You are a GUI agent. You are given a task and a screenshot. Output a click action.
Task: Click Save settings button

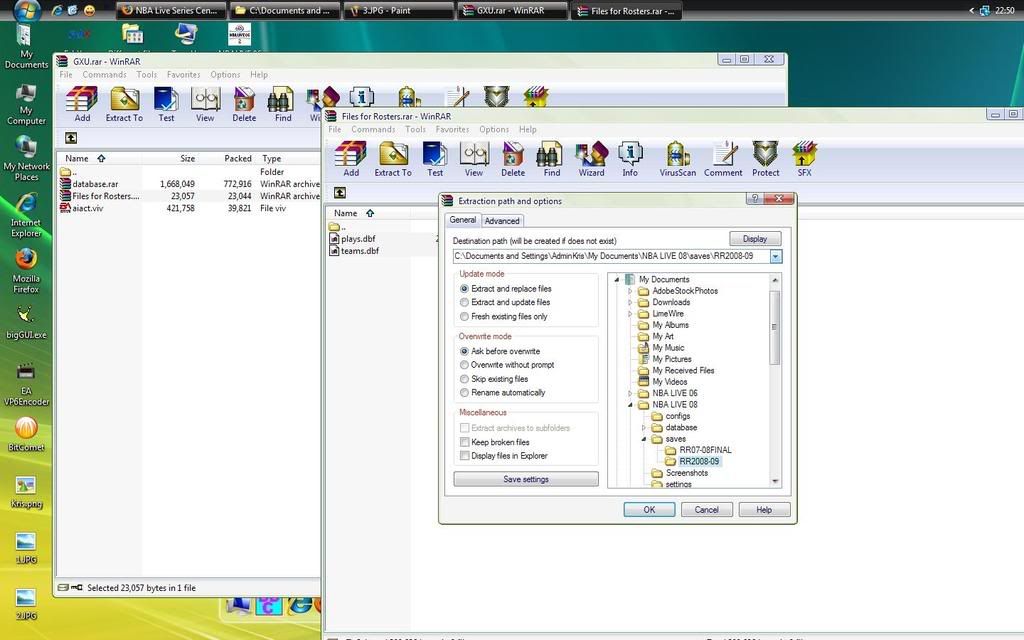(x=526, y=479)
